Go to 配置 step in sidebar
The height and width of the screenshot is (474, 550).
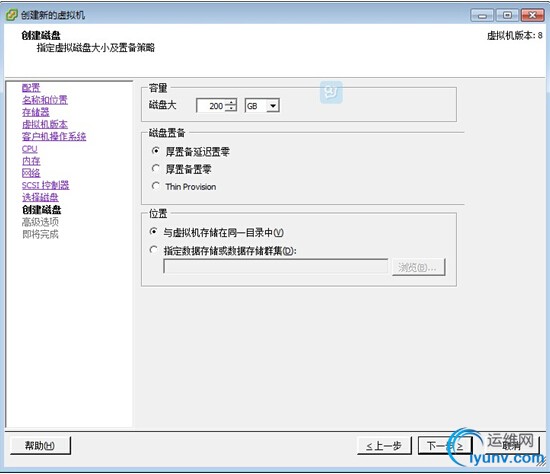pos(31,87)
